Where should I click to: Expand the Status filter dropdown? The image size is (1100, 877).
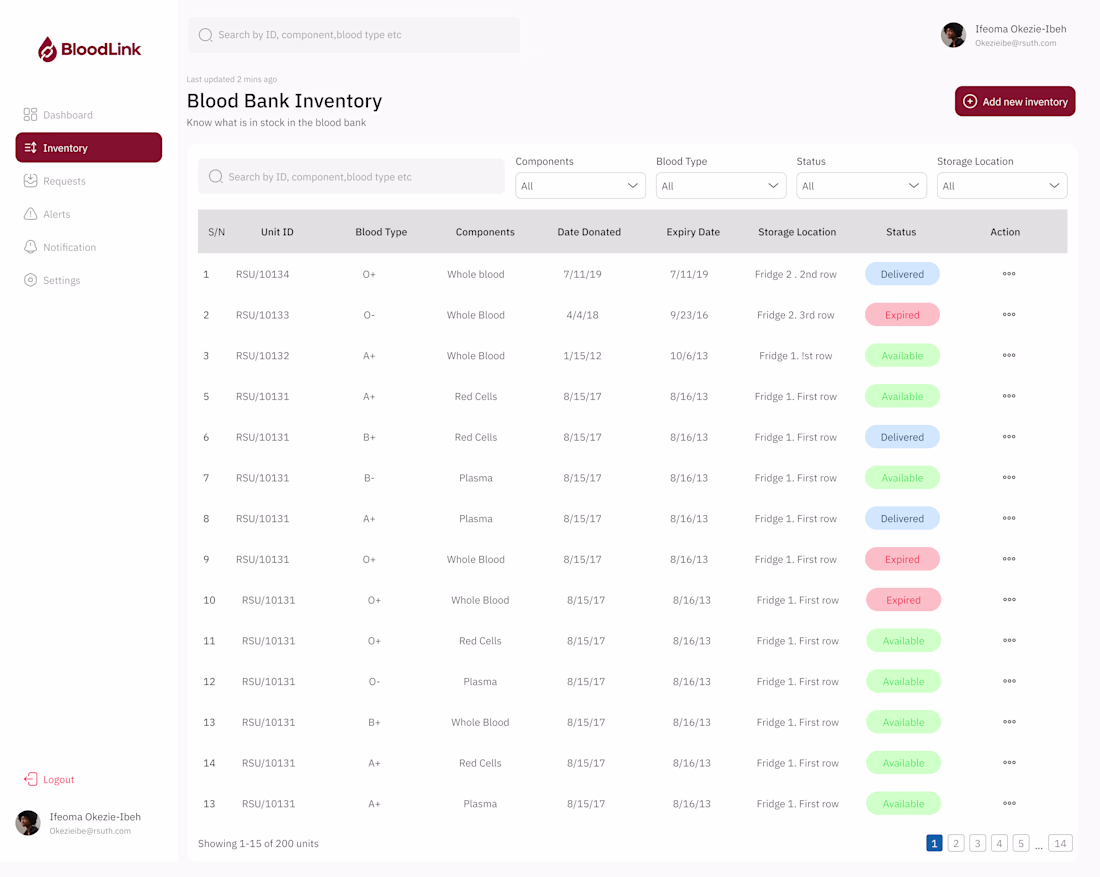point(861,185)
